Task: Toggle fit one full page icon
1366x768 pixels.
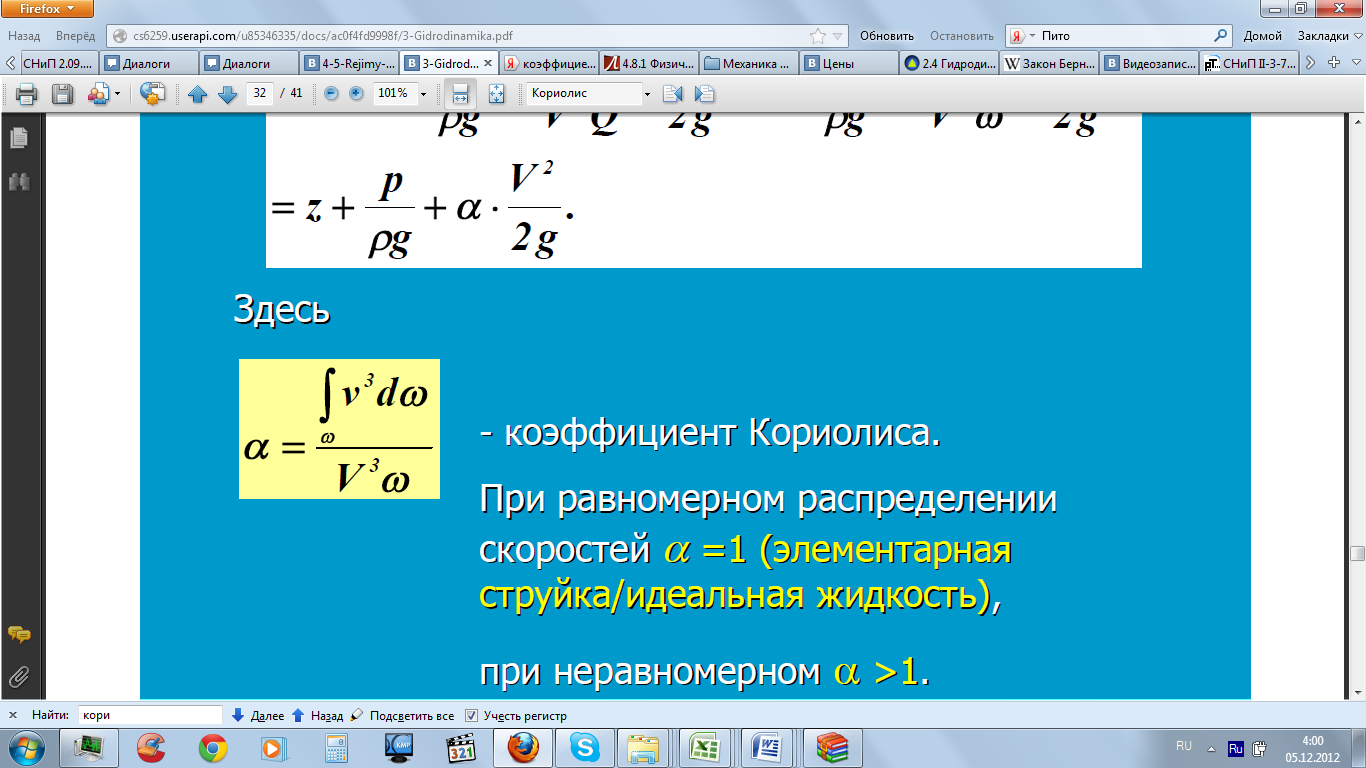Action: [497, 94]
